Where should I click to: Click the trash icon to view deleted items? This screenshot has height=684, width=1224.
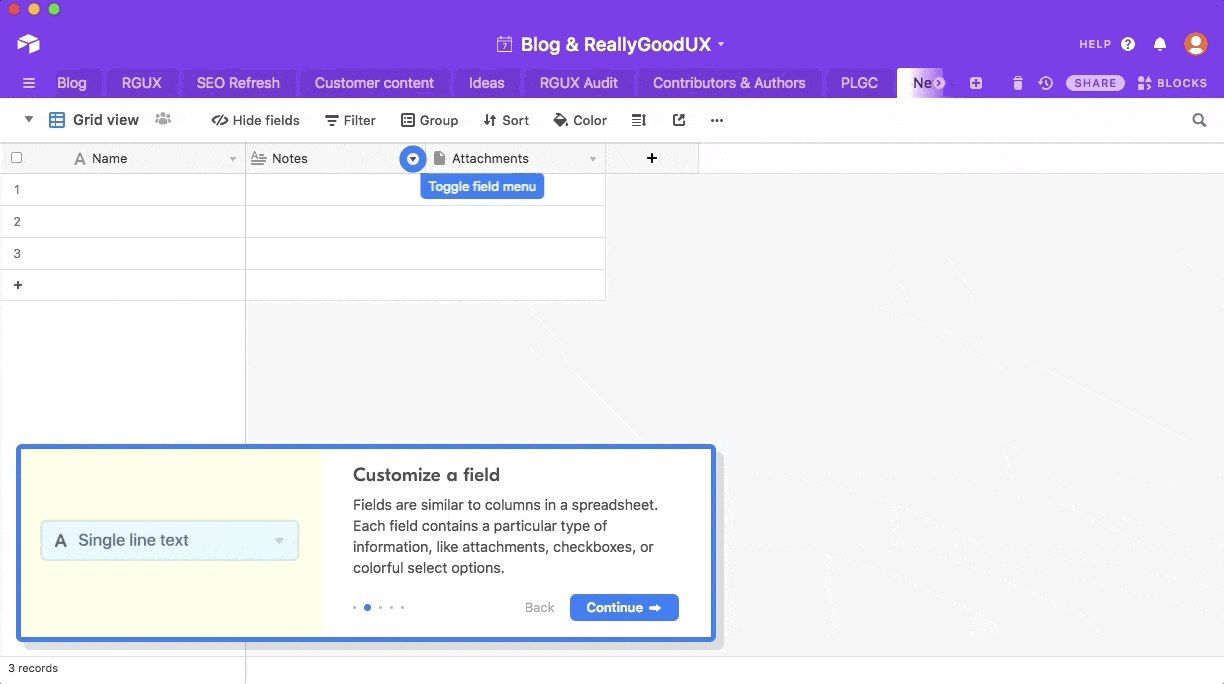click(x=1017, y=83)
